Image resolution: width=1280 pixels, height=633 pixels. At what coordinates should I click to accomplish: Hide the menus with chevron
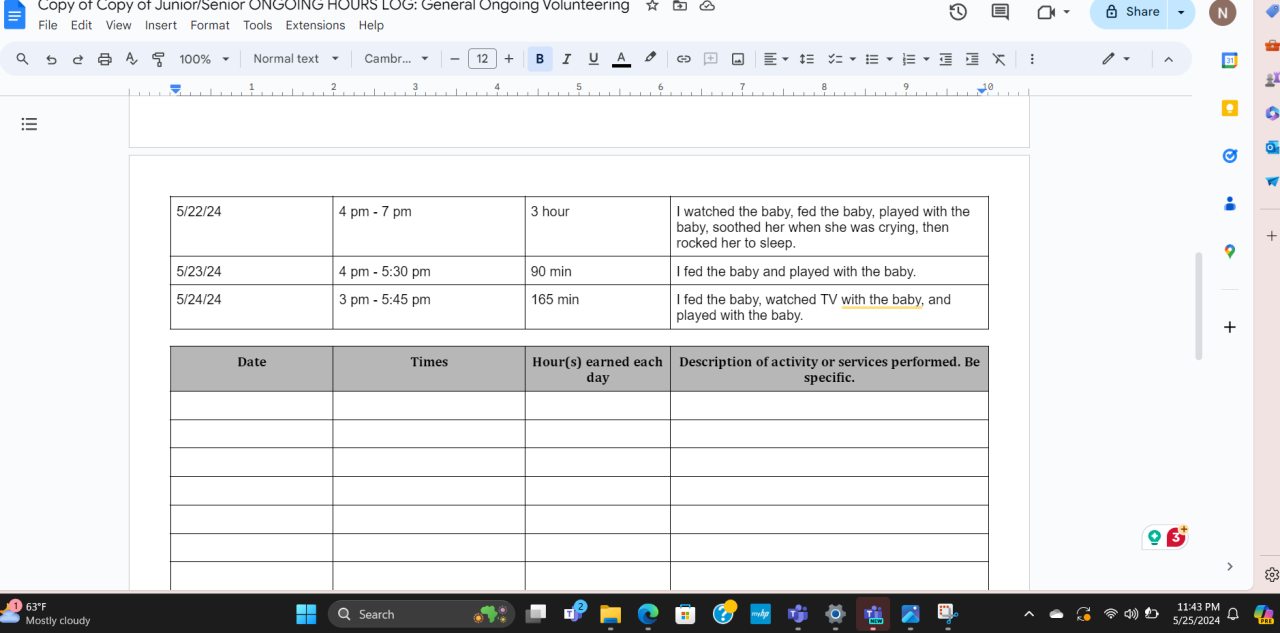pyautogui.click(x=1168, y=59)
